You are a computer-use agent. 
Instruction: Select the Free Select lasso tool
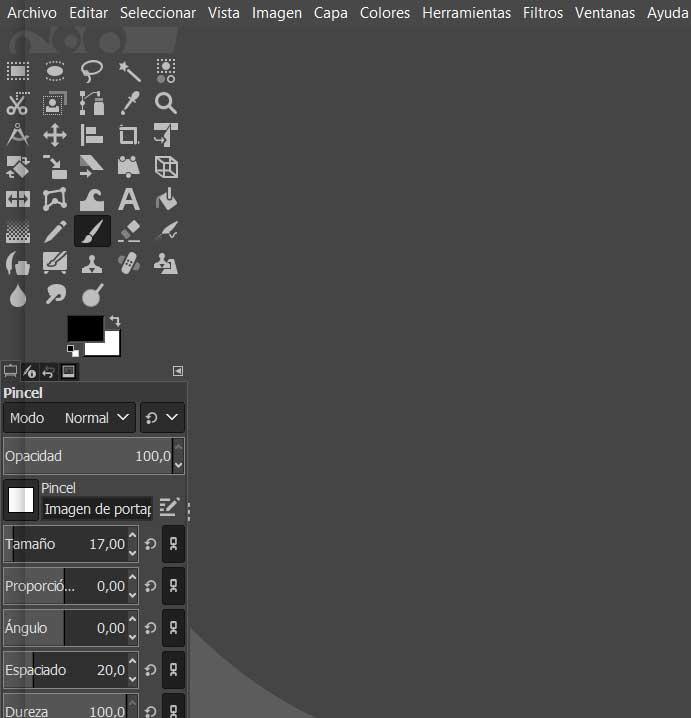[x=92, y=71]
